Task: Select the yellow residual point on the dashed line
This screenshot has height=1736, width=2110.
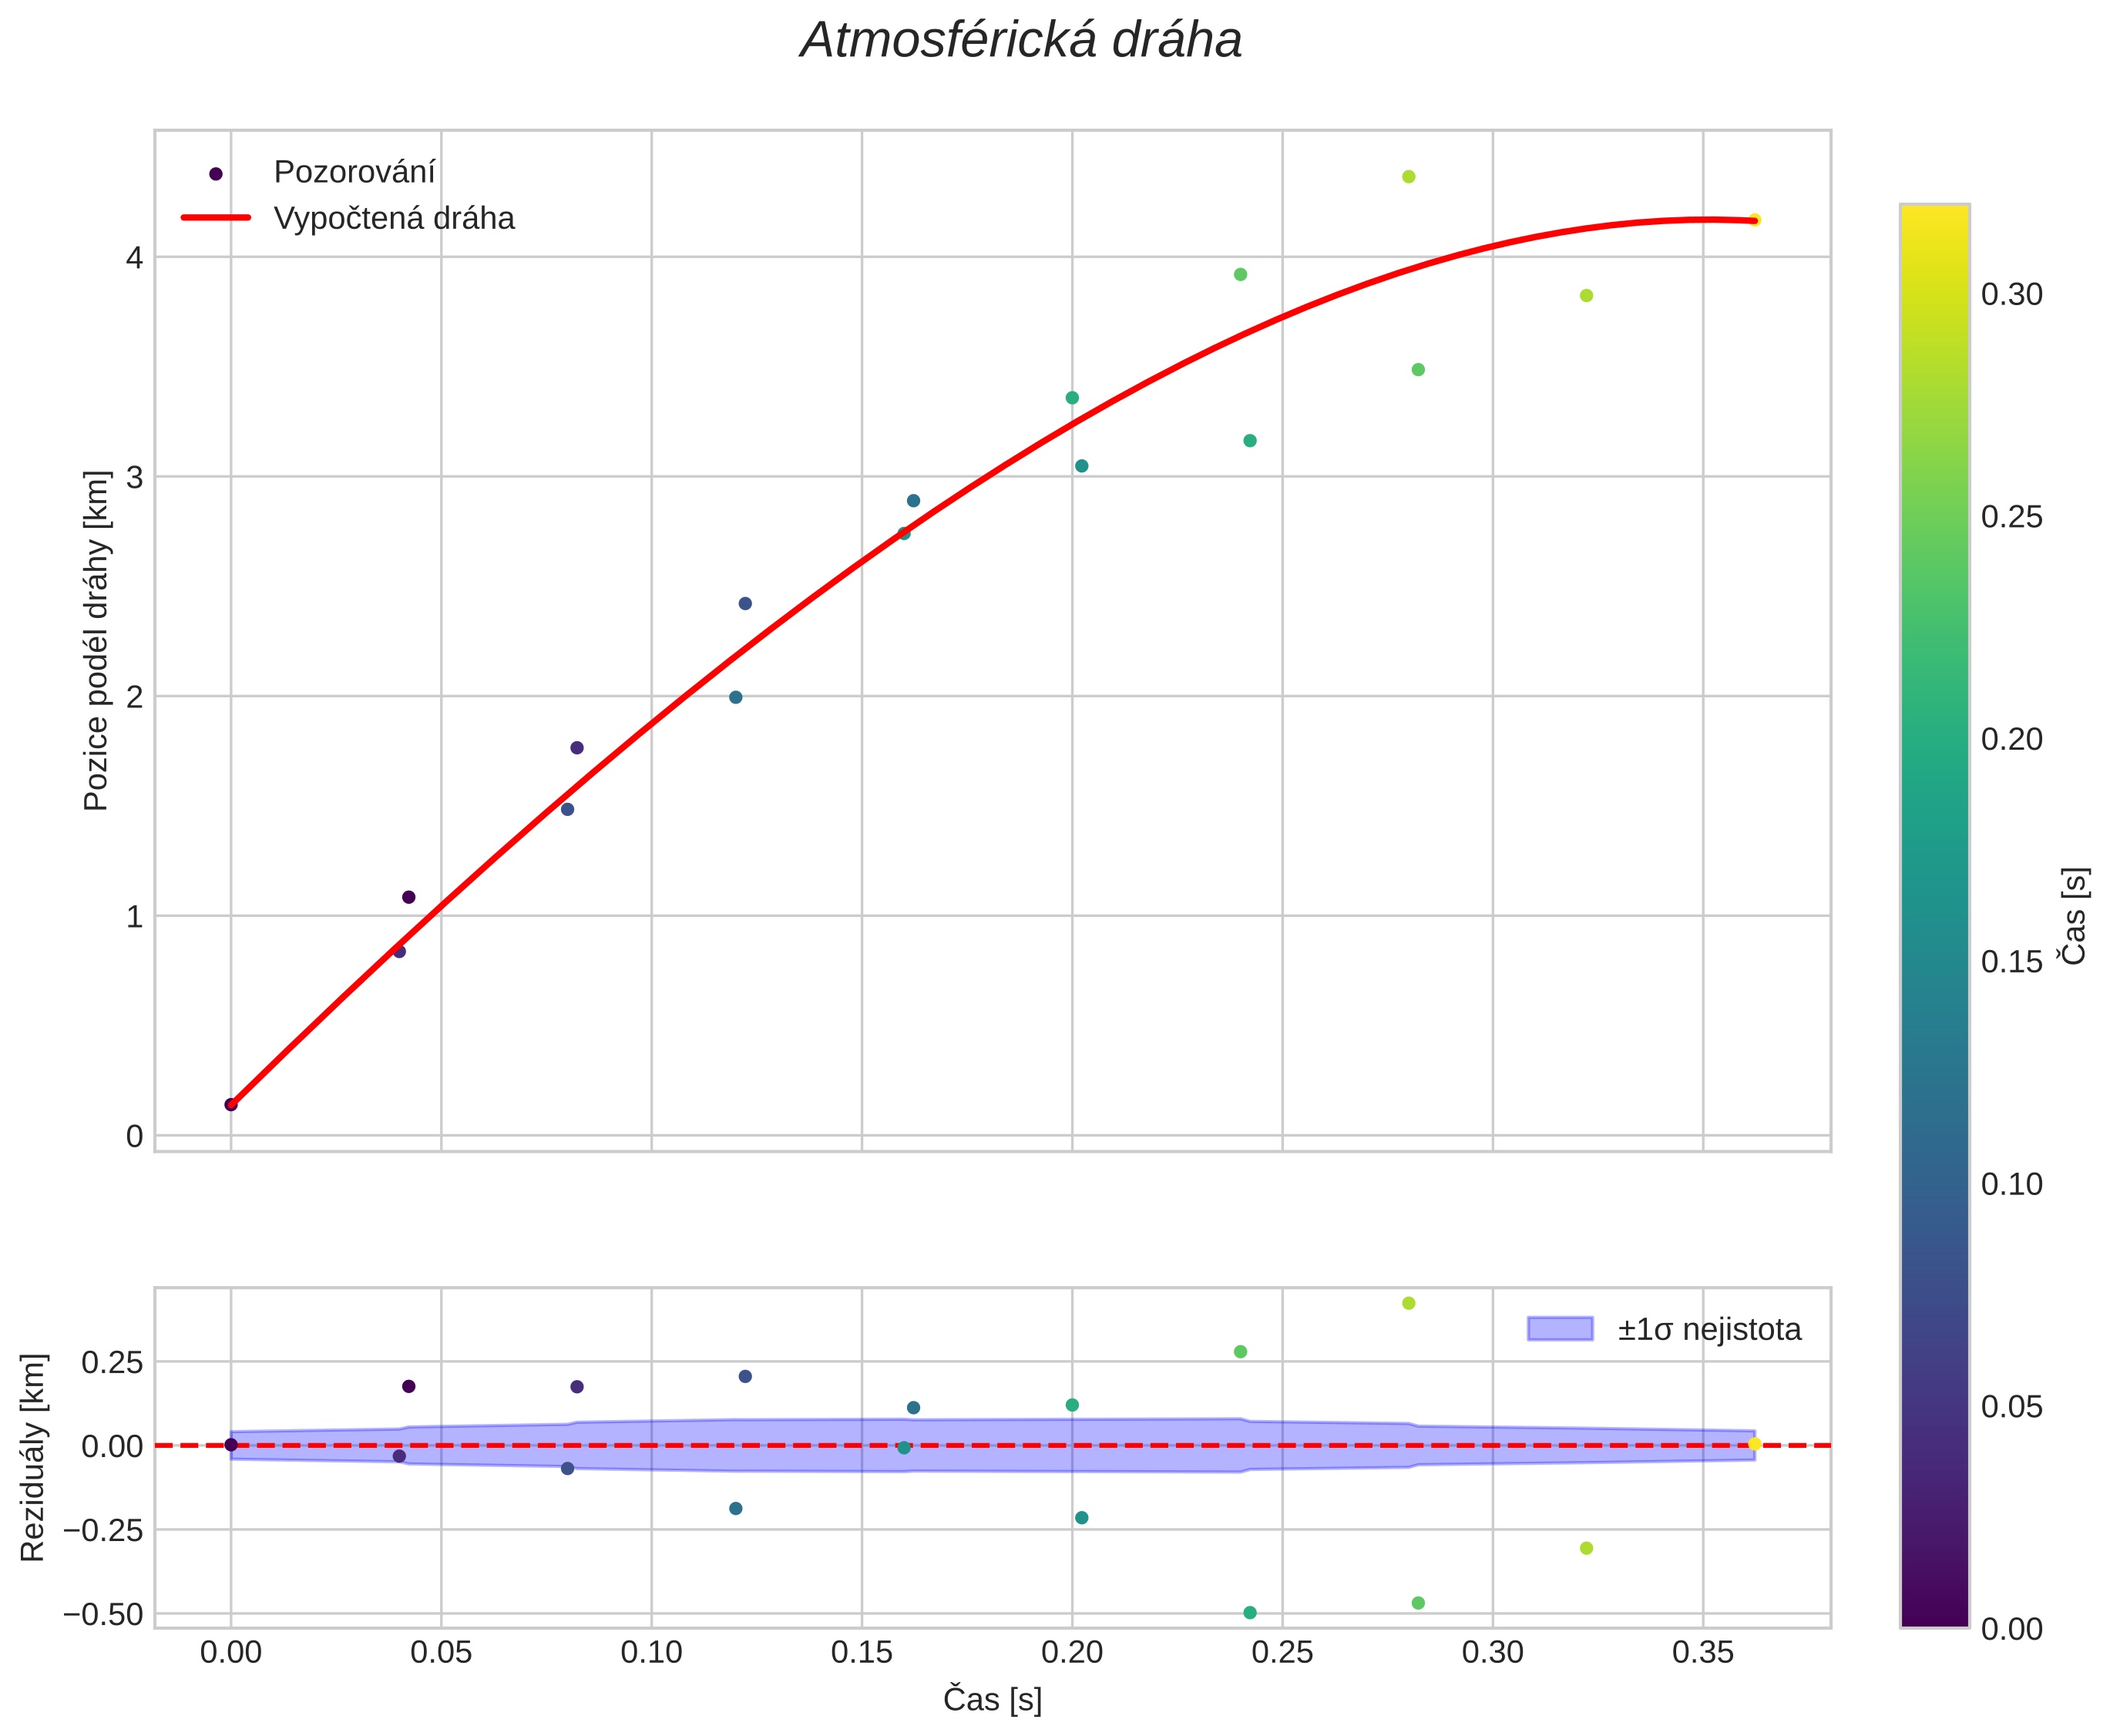Action: (1754, 1444)
